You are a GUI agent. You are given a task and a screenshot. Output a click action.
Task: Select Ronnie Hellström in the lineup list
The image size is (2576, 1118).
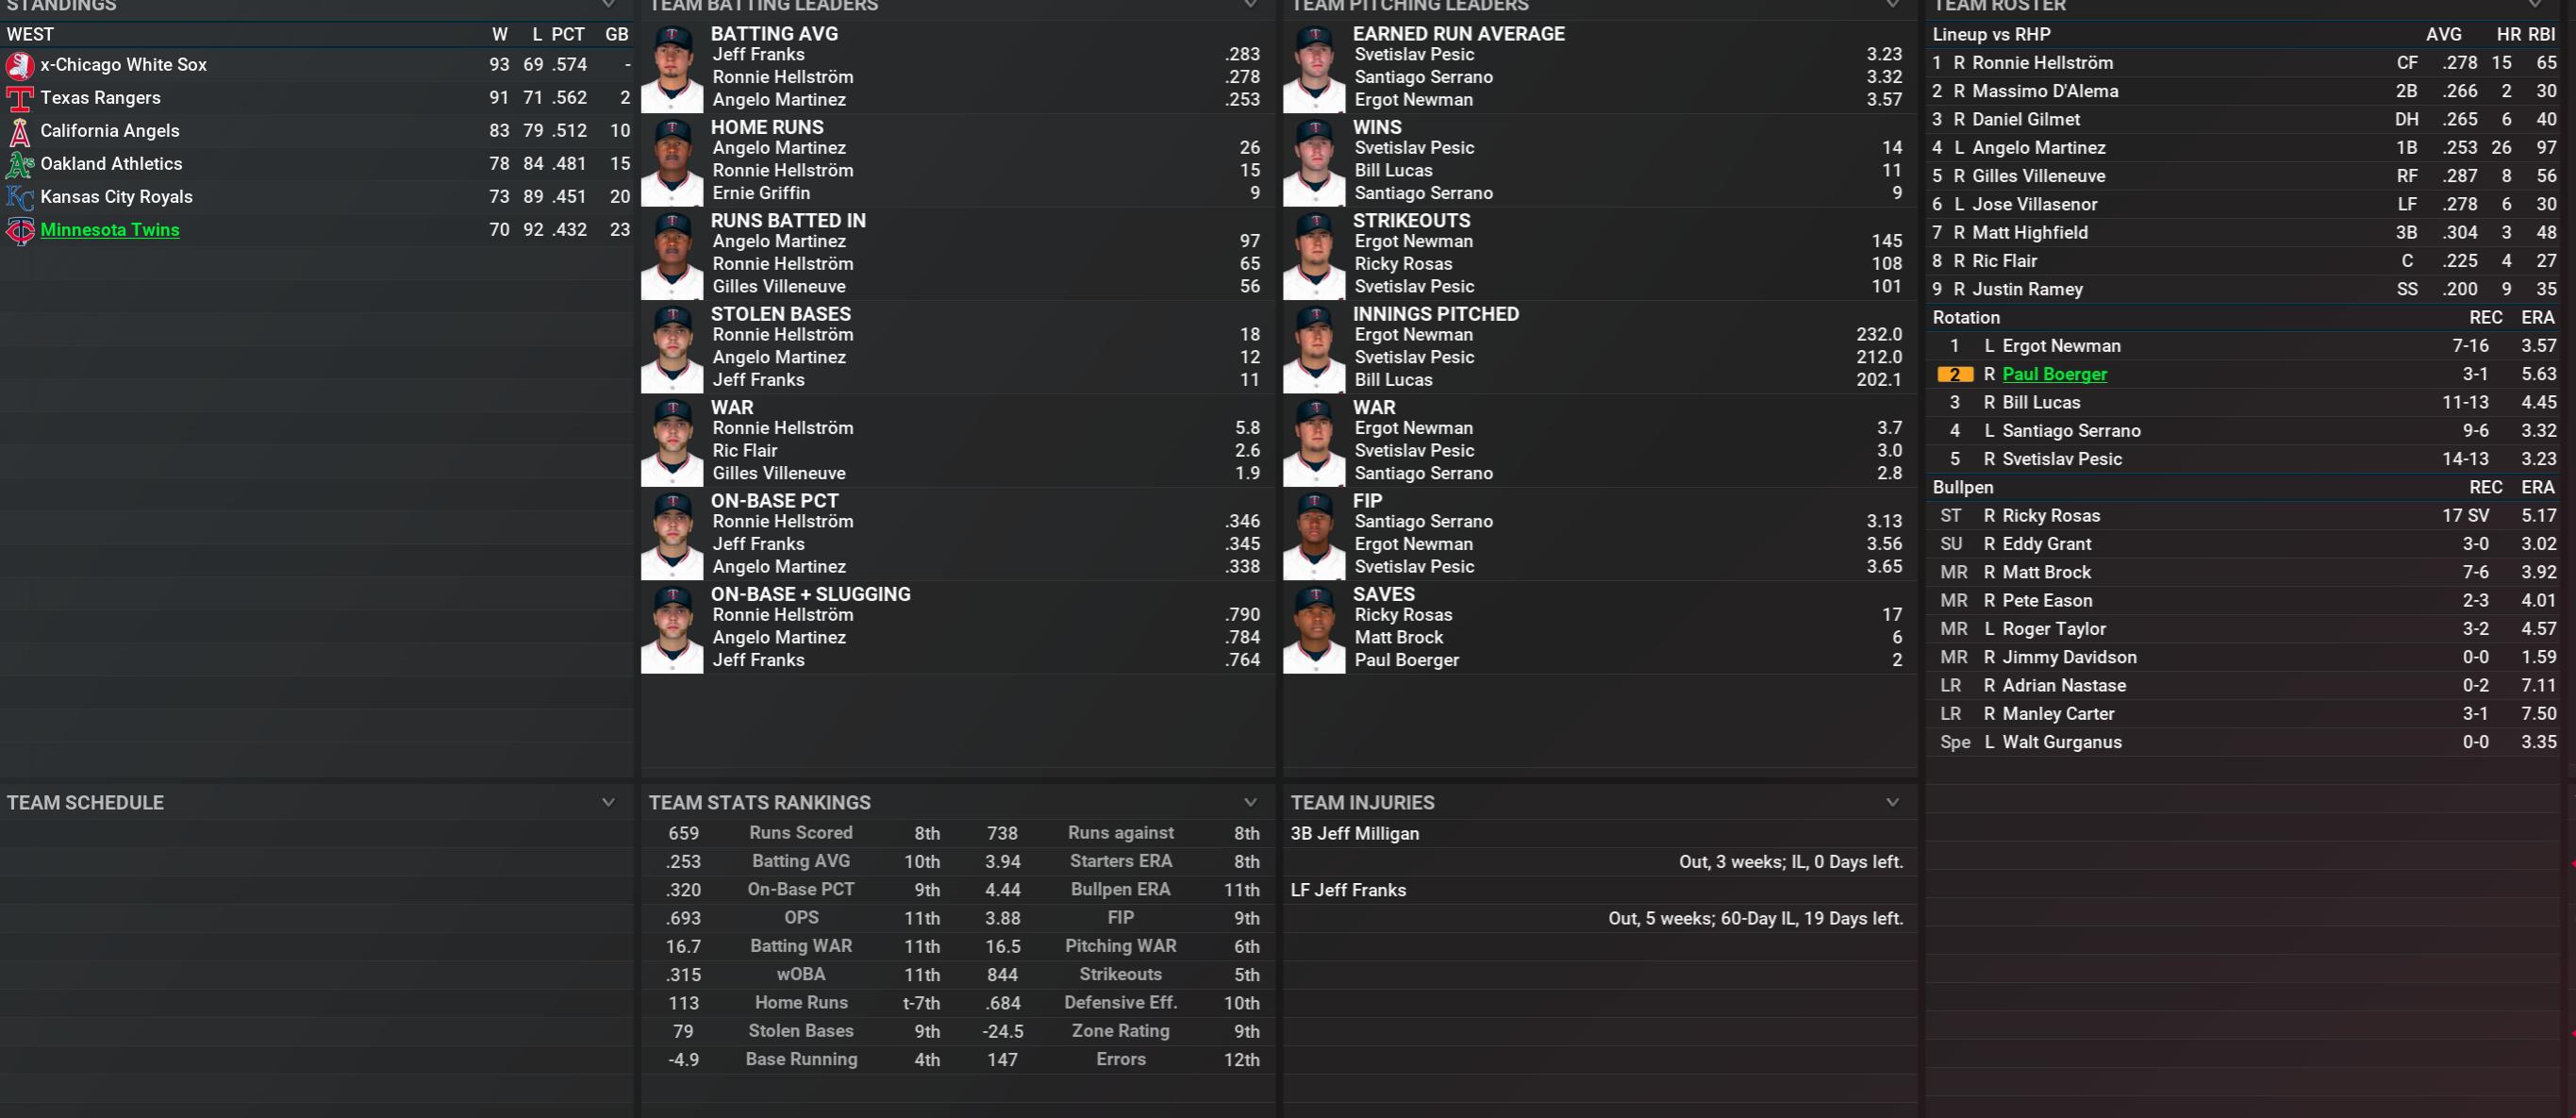(x=2042, y=63)
